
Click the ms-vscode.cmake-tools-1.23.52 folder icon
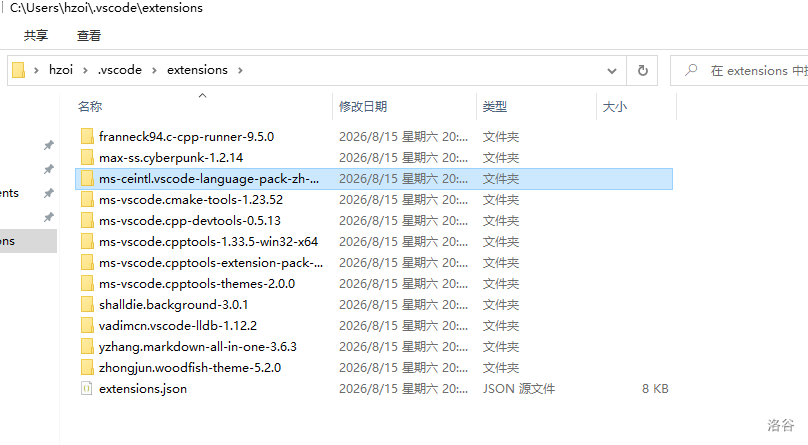click(87, 200)
